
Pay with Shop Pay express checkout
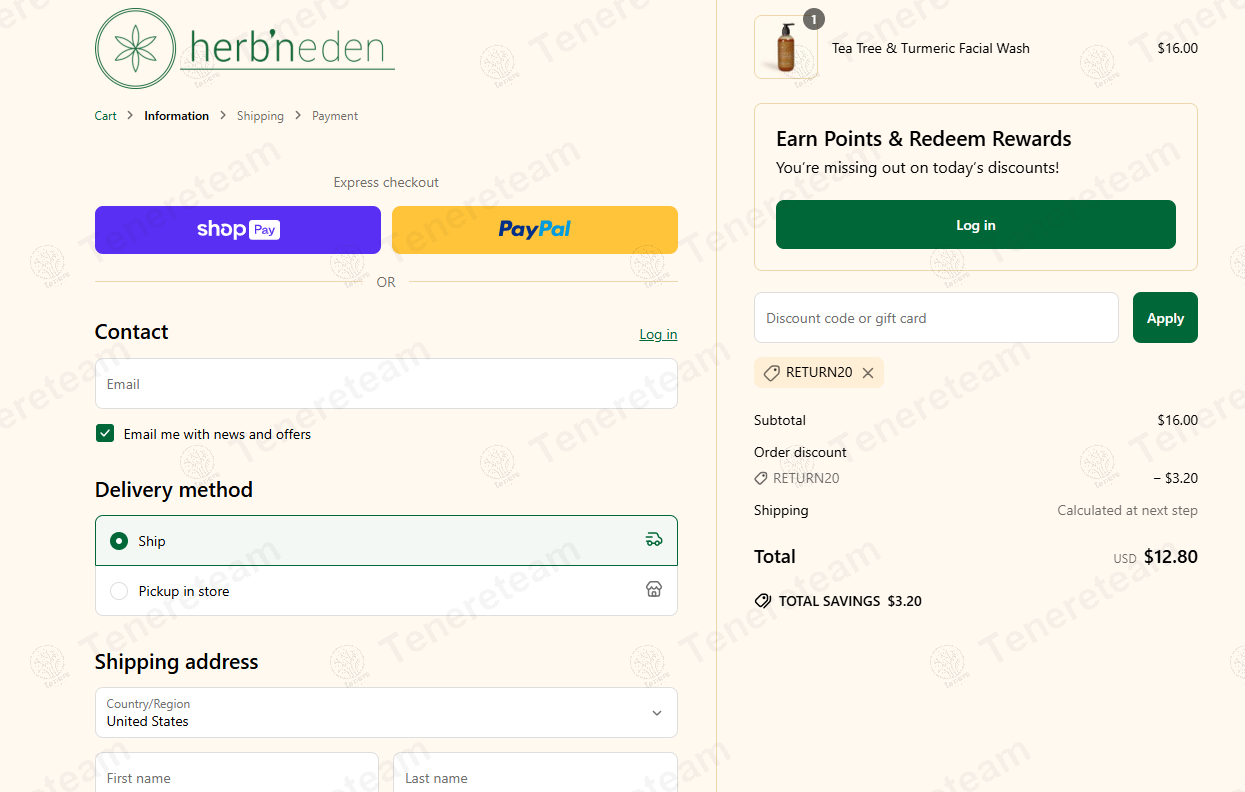click(238, 230)
